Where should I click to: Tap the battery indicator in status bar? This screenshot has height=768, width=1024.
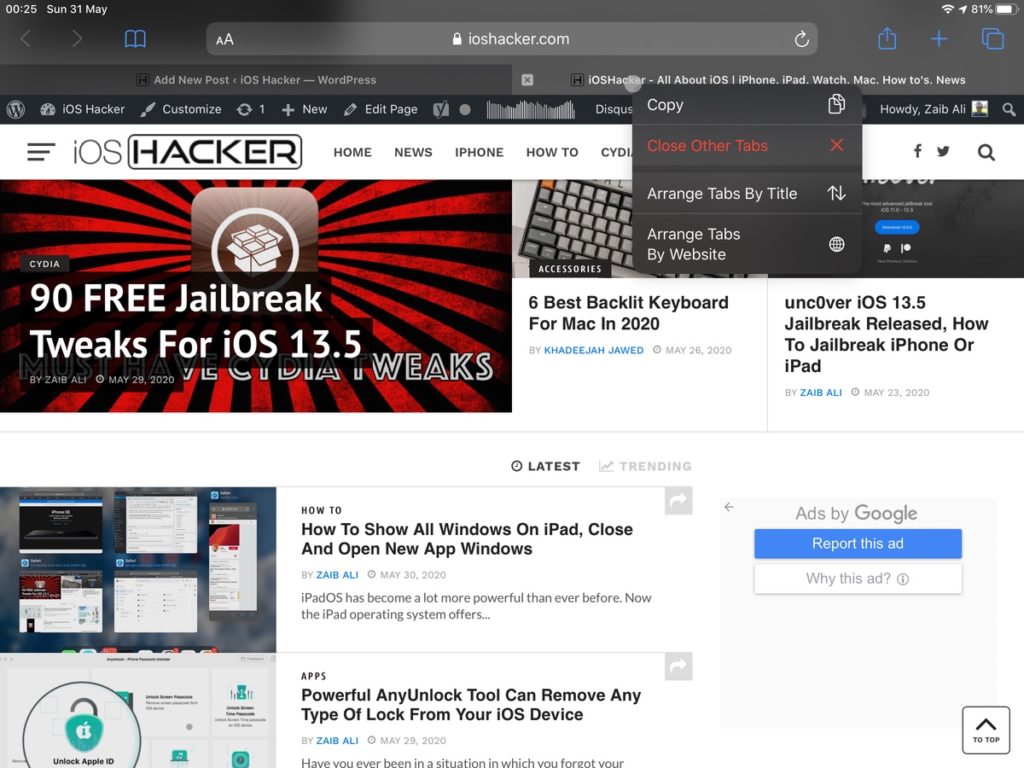(1006, 9)
